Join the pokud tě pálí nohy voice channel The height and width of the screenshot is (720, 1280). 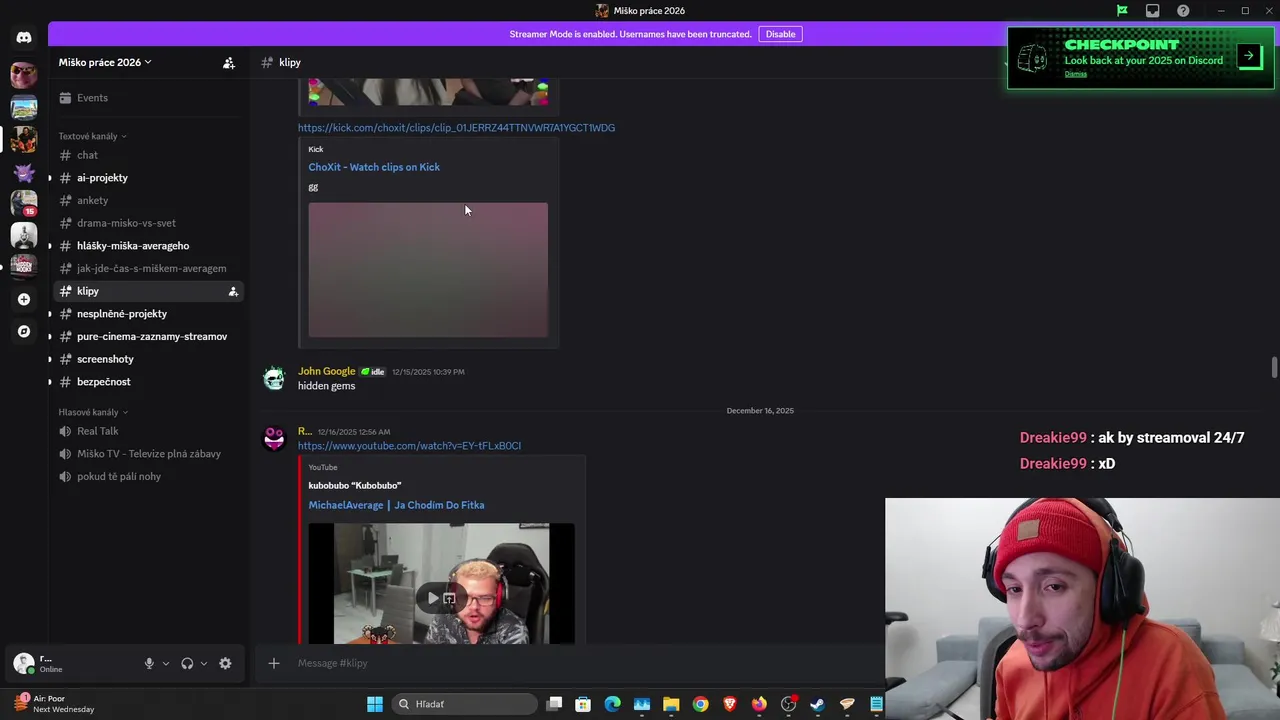point(148,477)
